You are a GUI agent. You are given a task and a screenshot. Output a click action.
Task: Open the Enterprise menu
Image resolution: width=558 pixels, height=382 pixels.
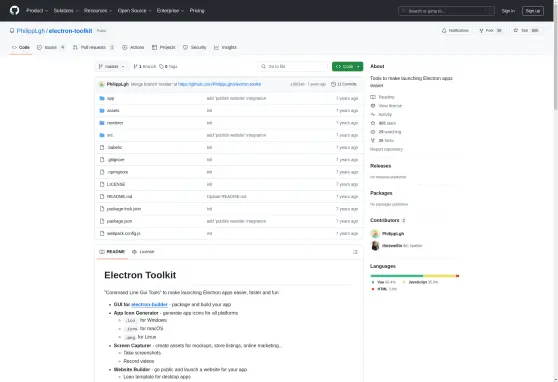(x=170, y=11)
